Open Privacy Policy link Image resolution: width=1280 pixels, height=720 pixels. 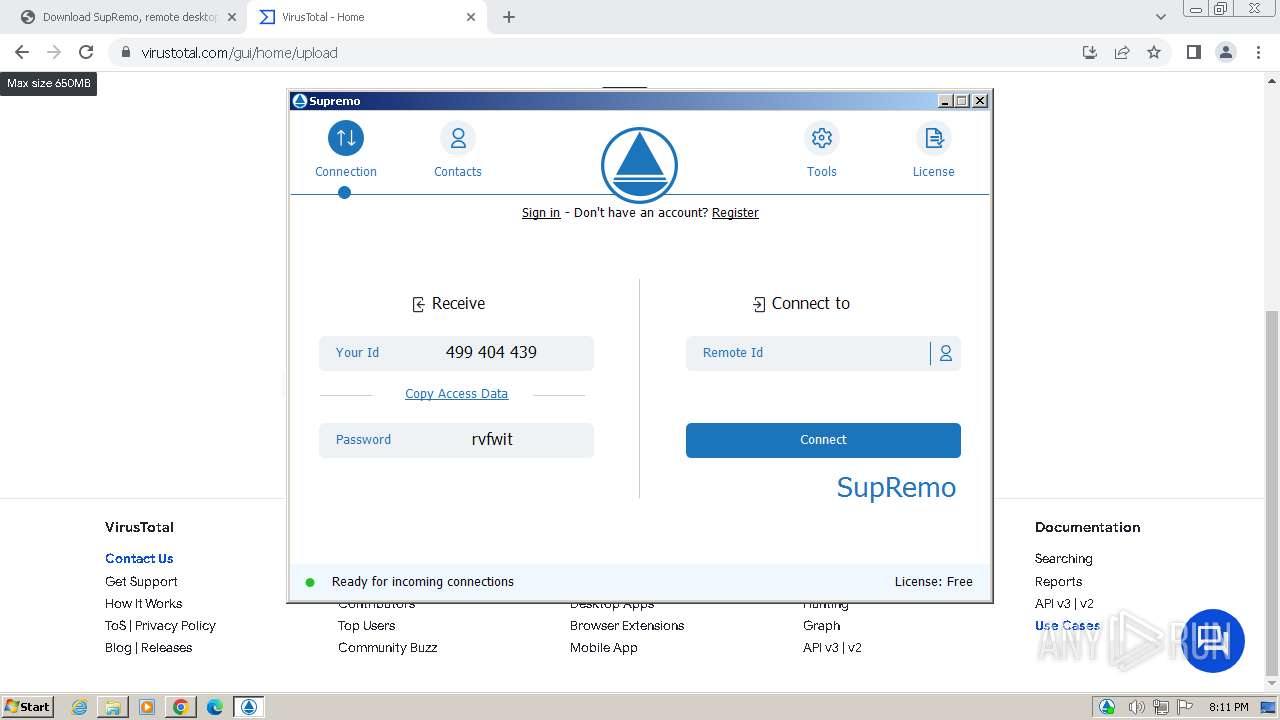(x=176, y=626)
